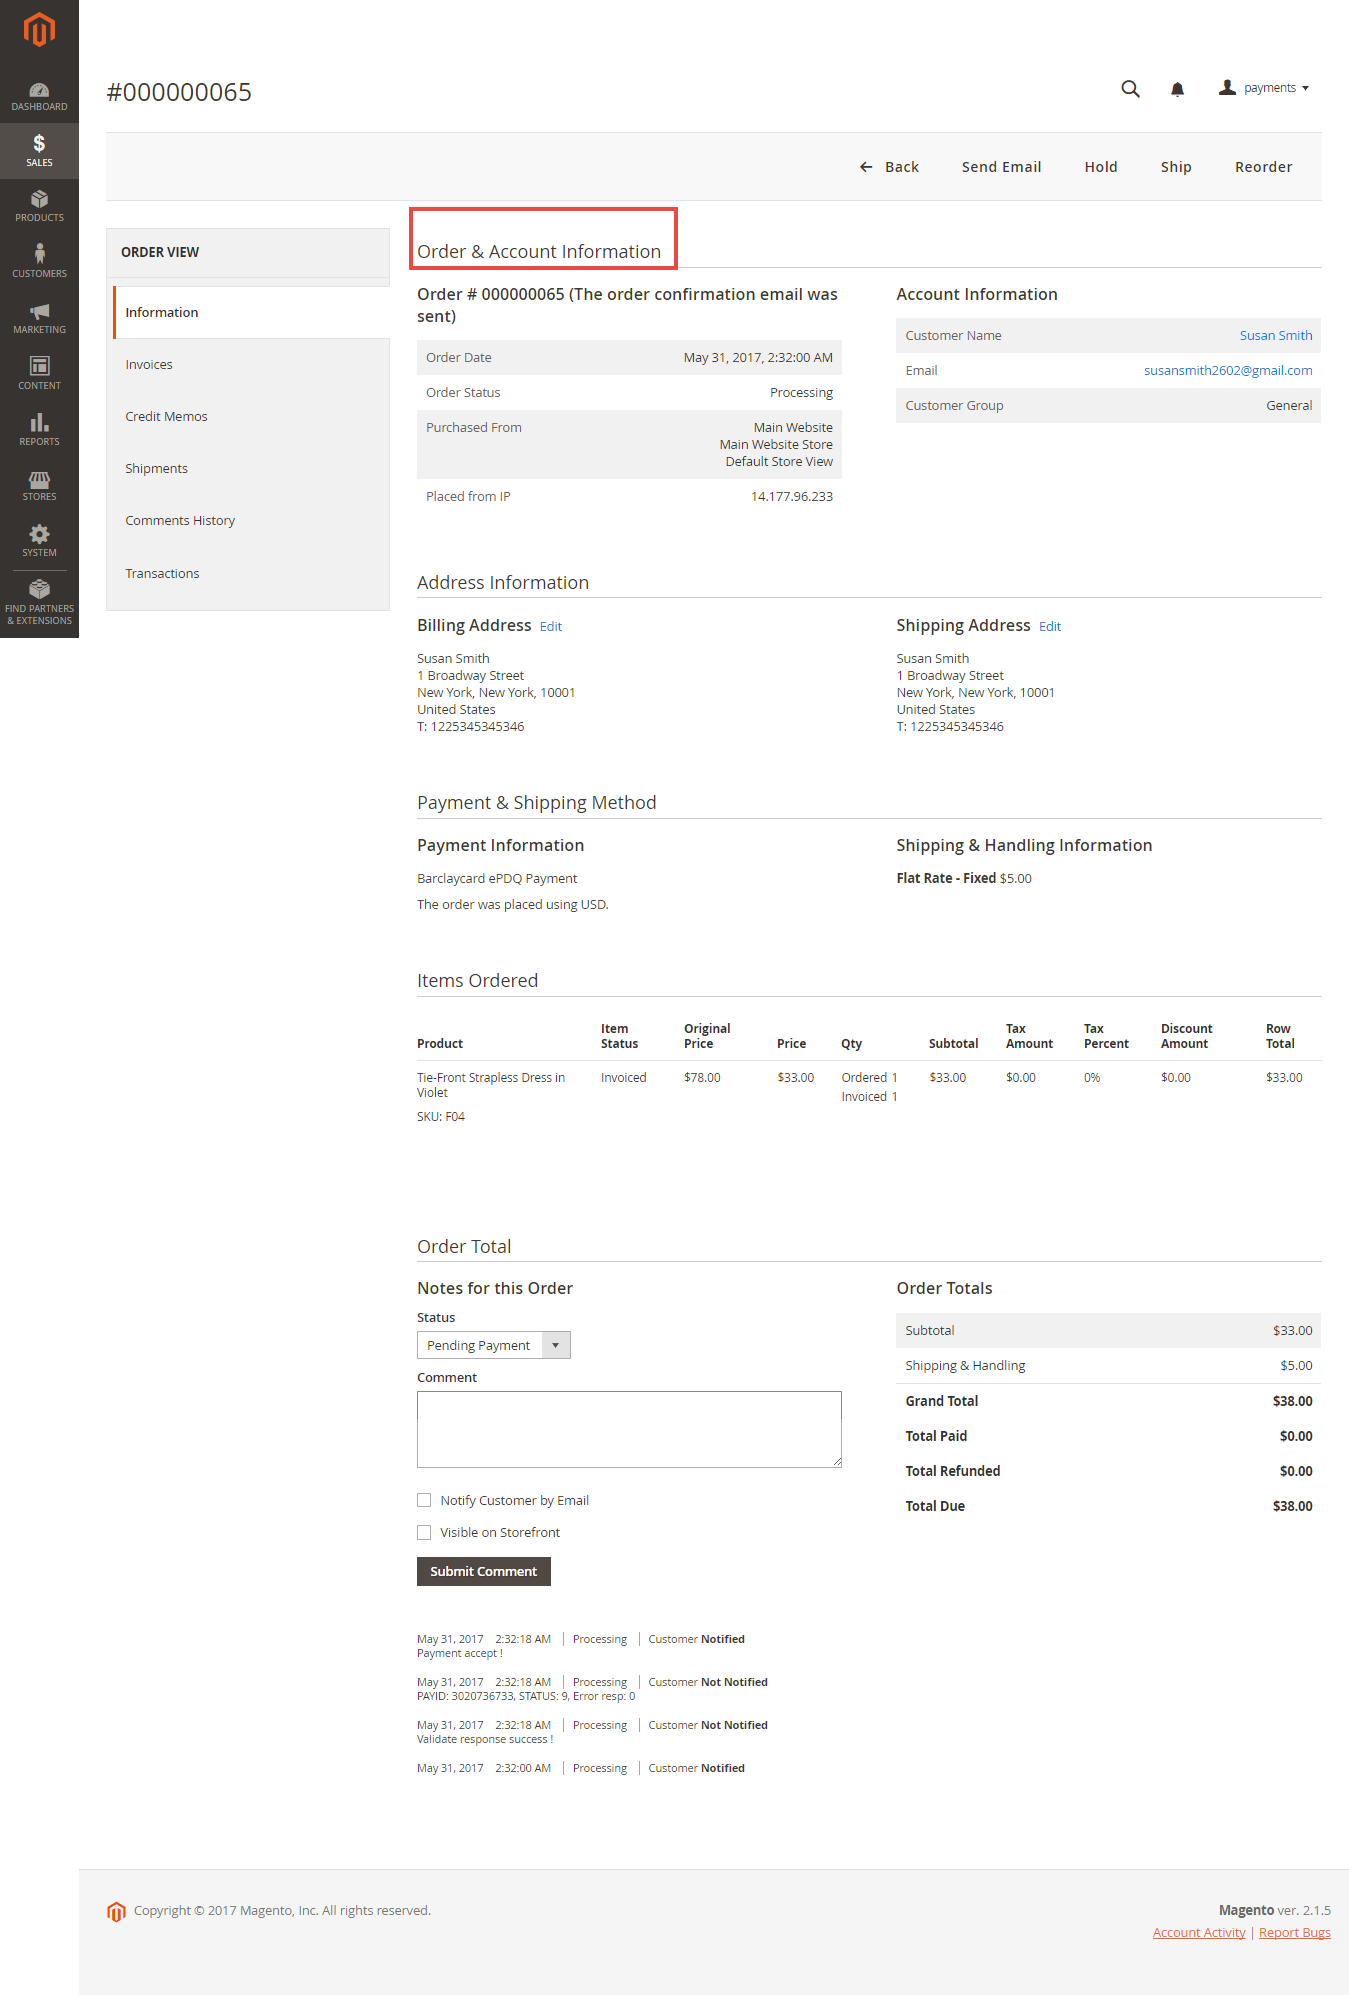Click the Magento logo icon
Viewport: 1349px width, 1995px height.
pos(39,30)
